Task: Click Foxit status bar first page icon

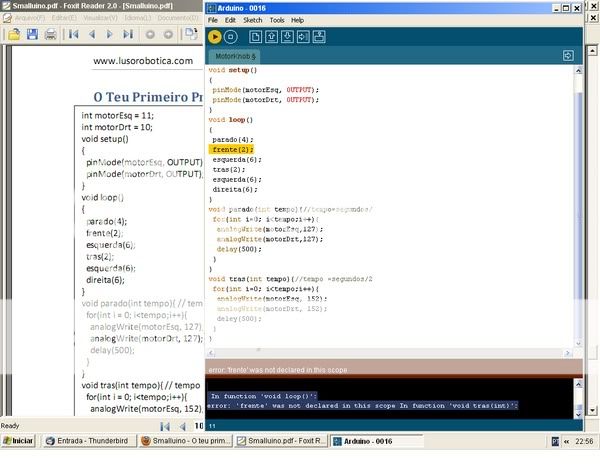Action: tap(165, 426)
